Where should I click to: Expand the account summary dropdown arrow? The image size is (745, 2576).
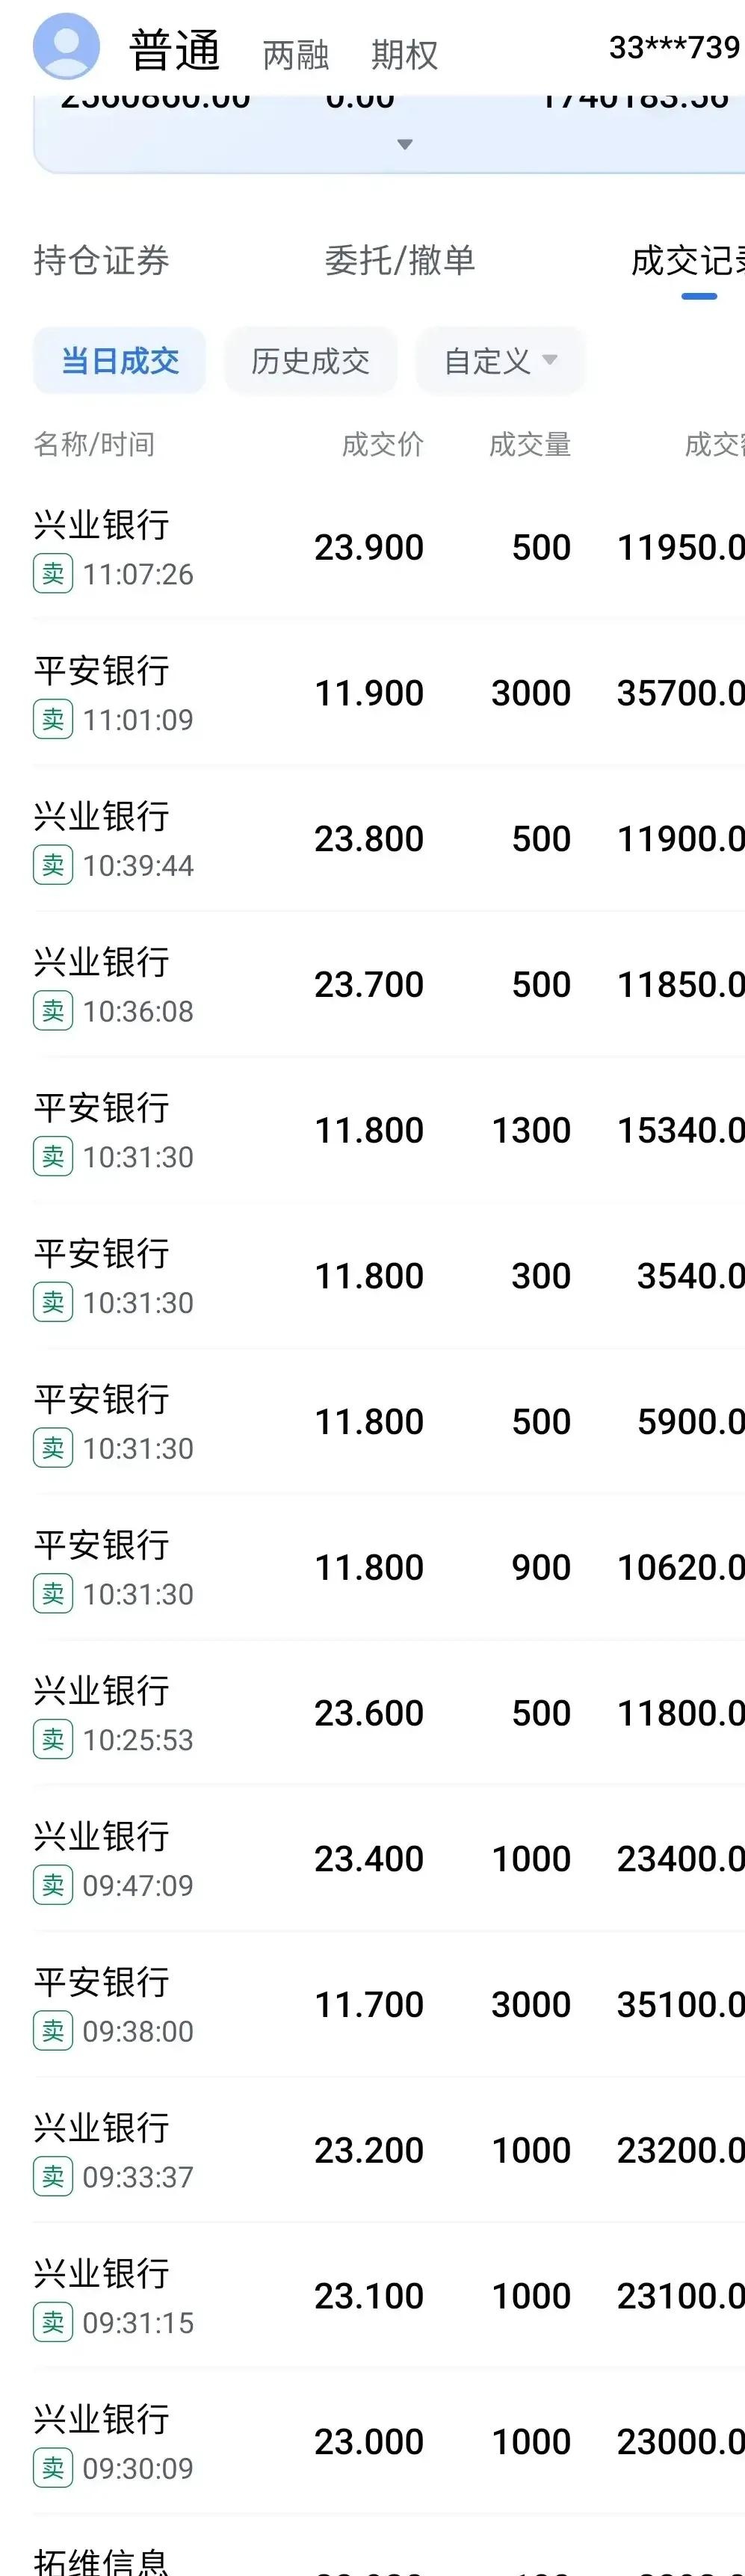point(404,144)
